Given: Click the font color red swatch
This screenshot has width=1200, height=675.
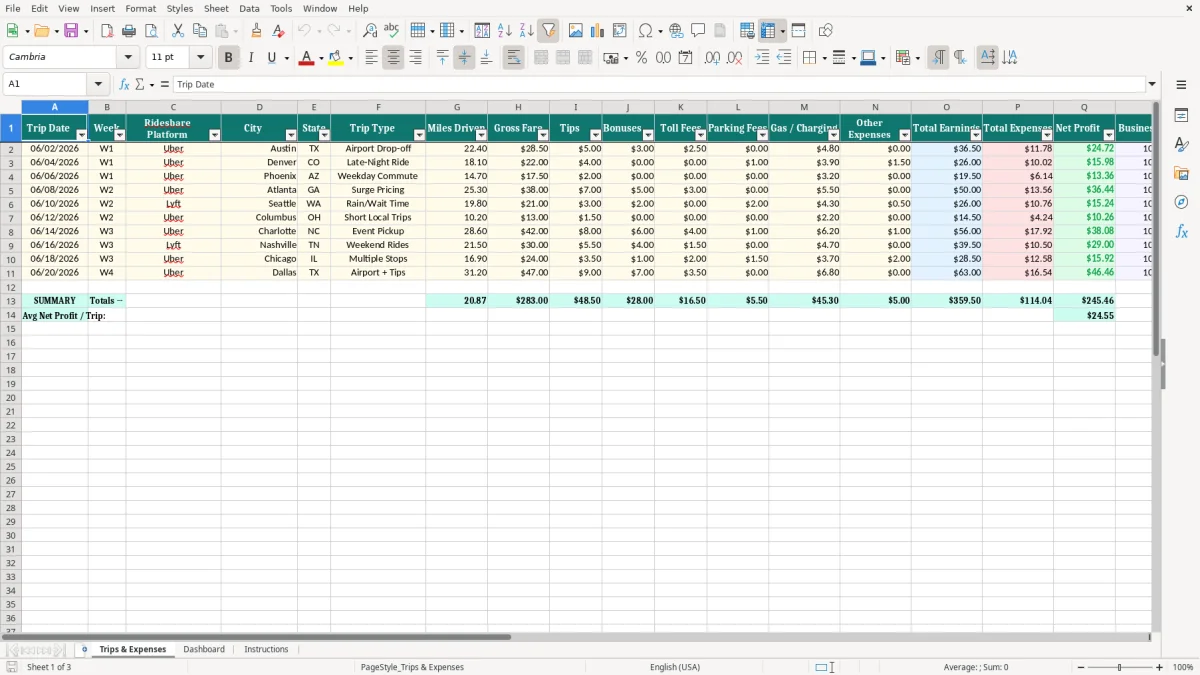Looking at the screenshot, I should coord(306,58).
